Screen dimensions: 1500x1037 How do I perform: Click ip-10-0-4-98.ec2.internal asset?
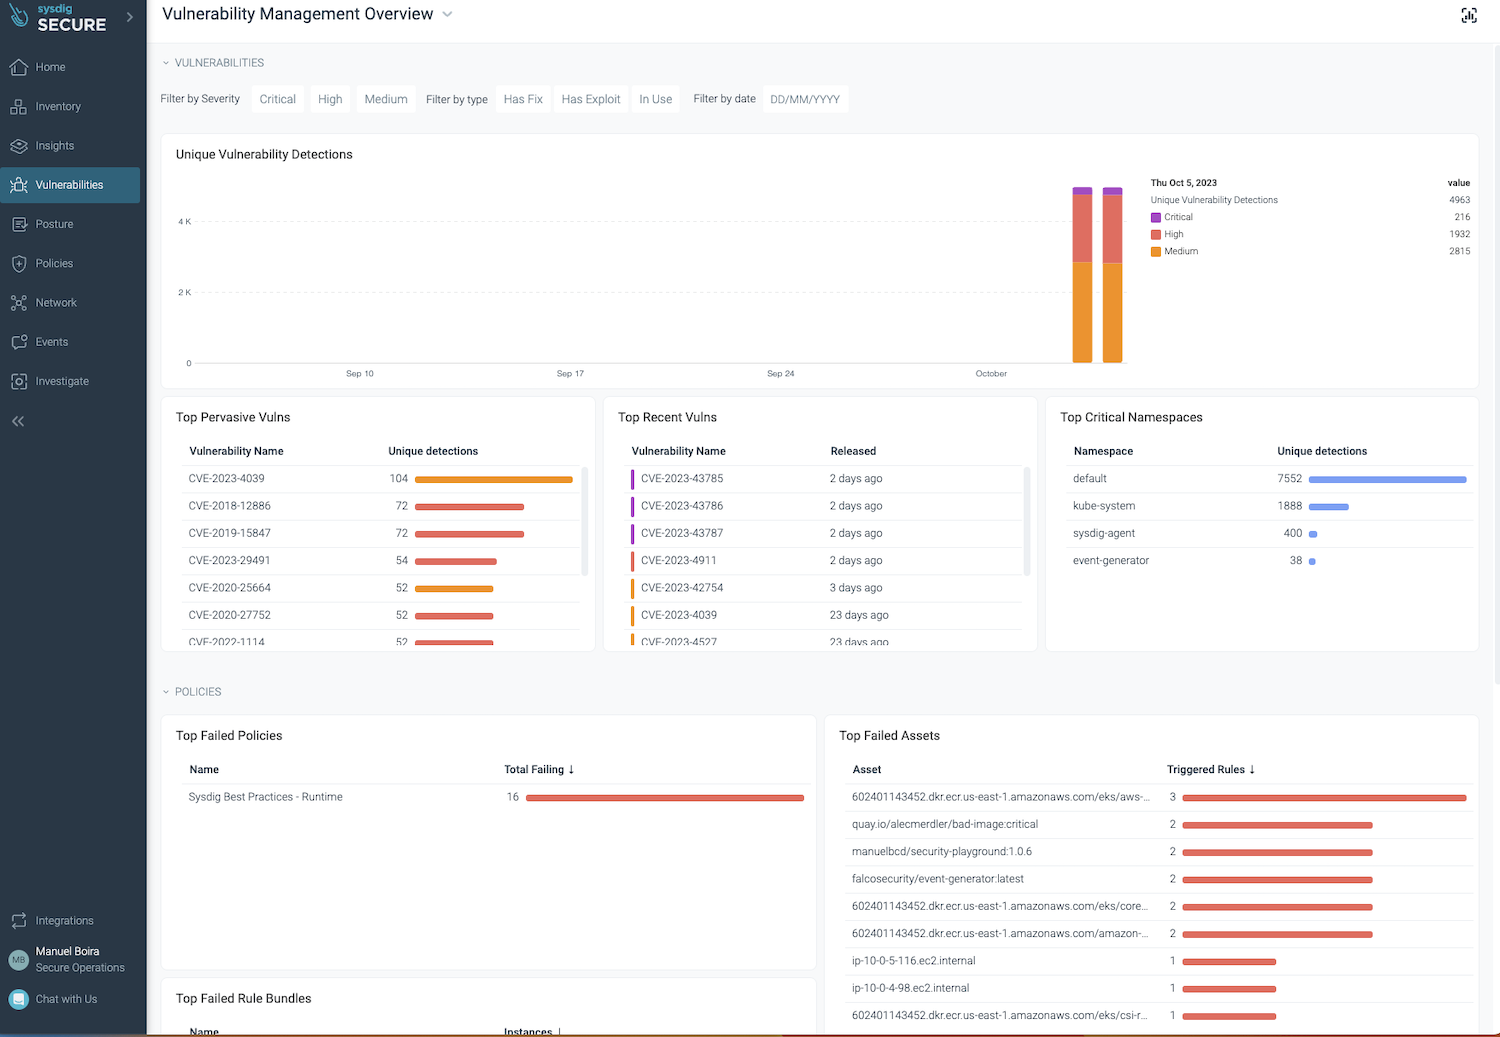(x=1159, y=988)
